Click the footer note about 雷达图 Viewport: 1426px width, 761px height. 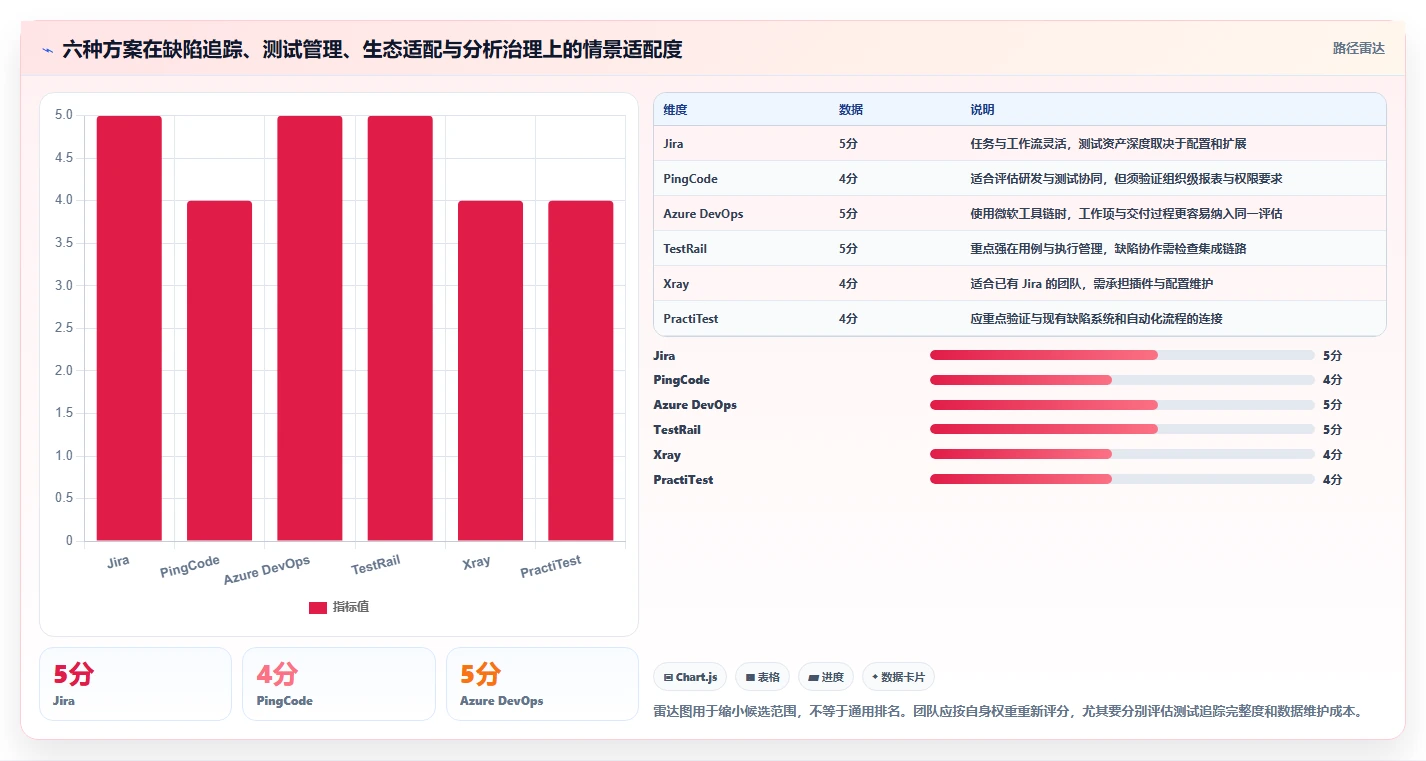pos(1008,712)
